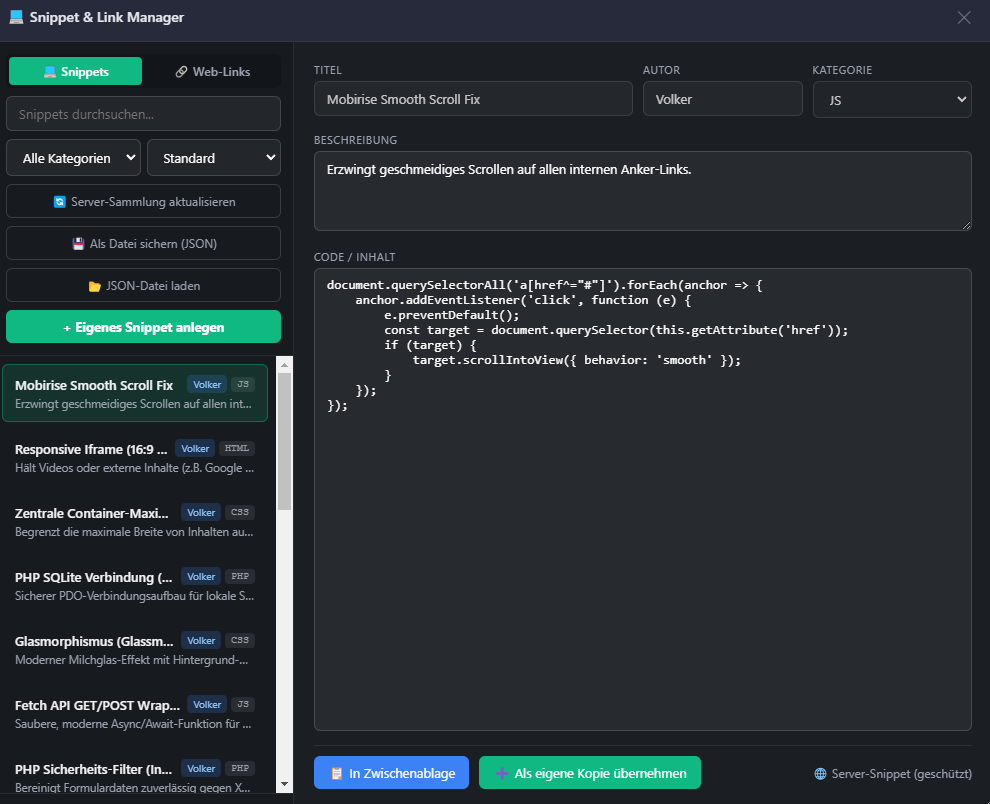
Task: Click the Server-Snippet (geschützt) label
Action: [x=901, y=774]
